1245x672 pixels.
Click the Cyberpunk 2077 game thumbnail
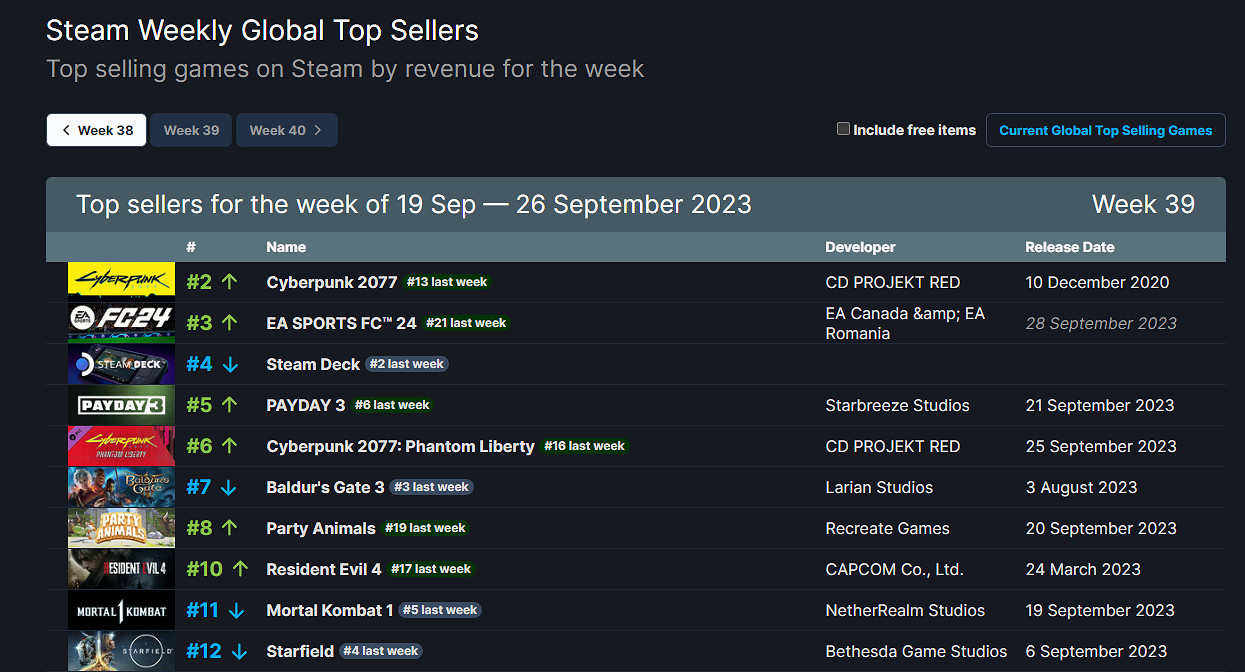pyautogui.click(x=121, y=282)
